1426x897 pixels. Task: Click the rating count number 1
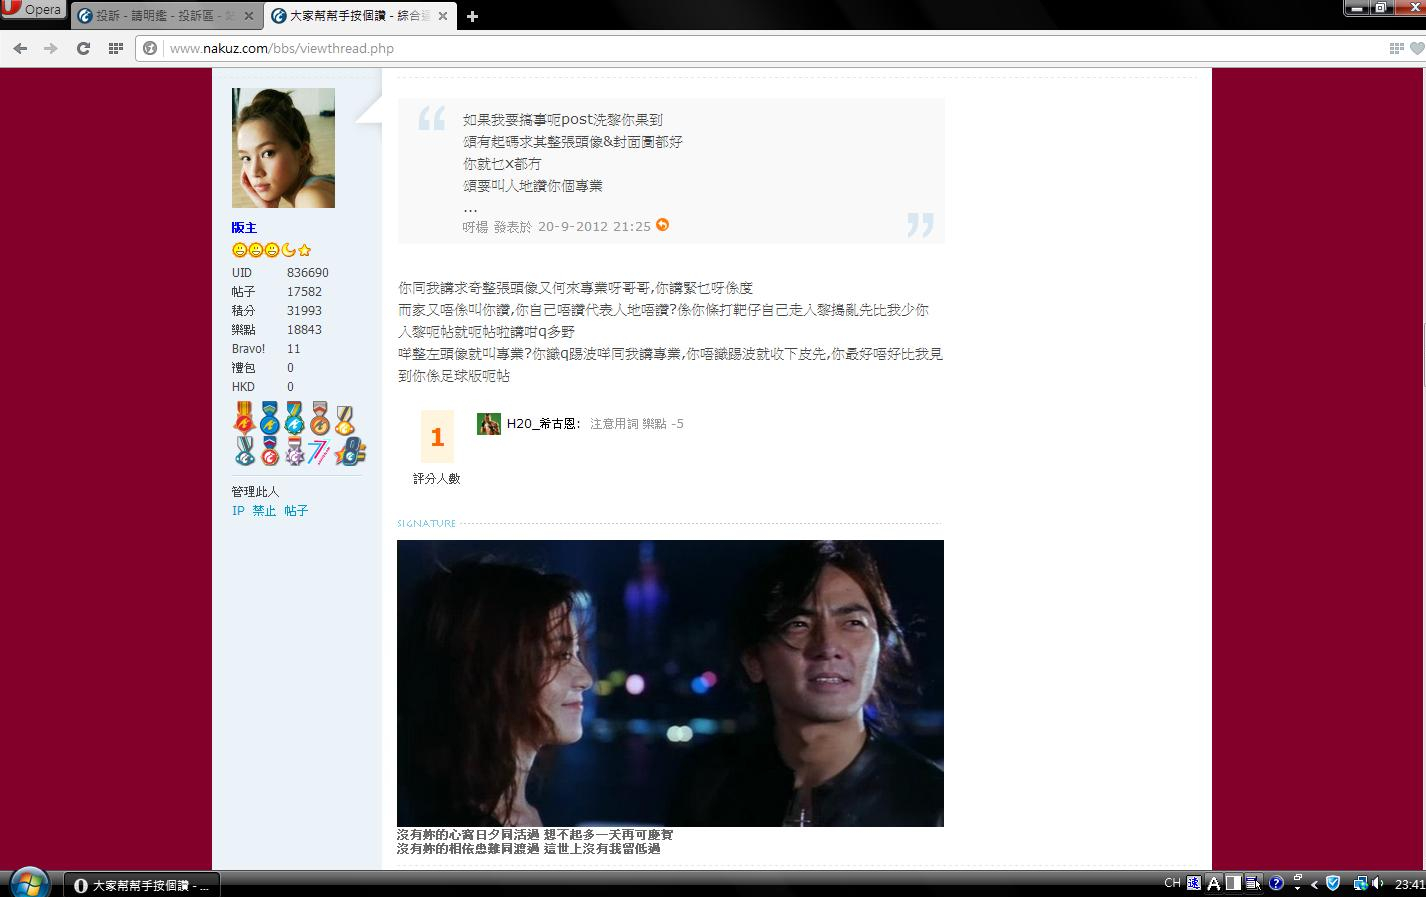[437, 436]
